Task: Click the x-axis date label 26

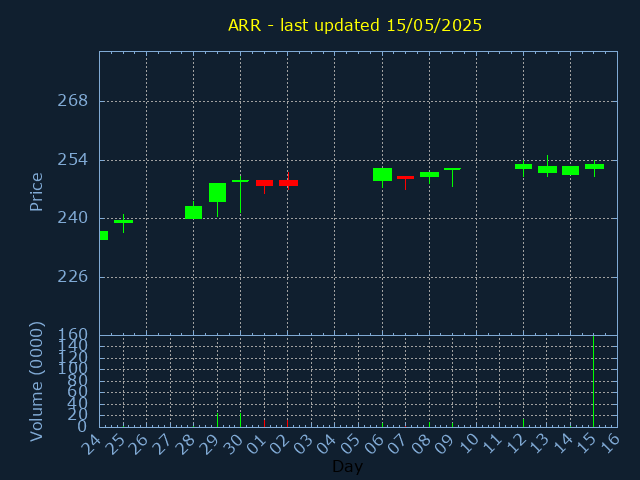Action: click(x=139, y=443)
